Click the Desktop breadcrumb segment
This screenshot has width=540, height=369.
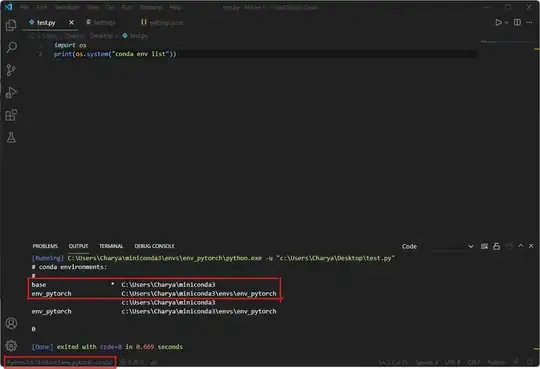pos(102,36)
